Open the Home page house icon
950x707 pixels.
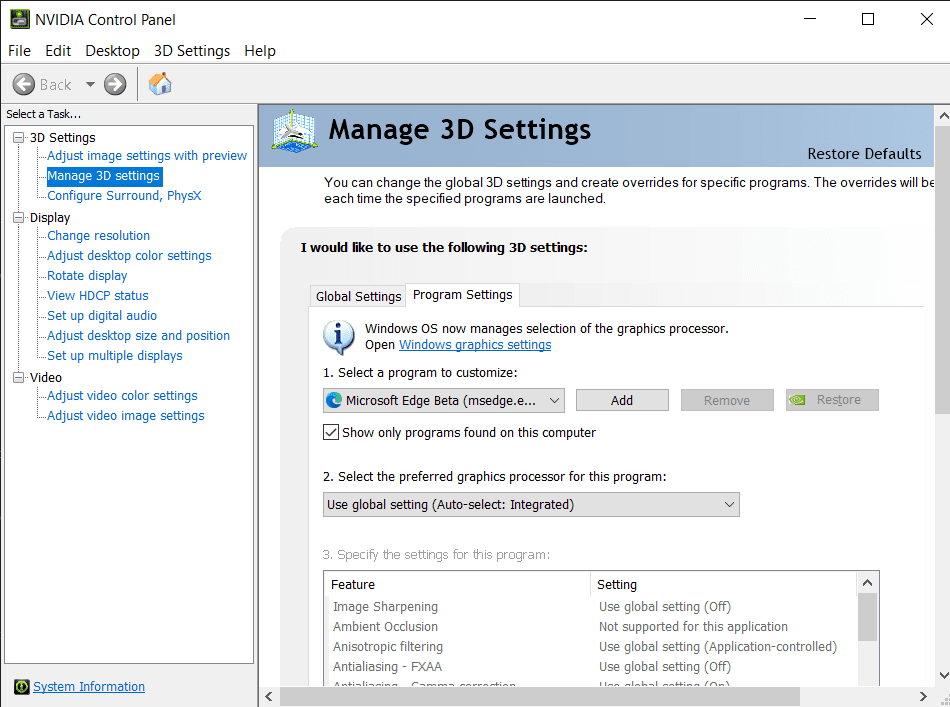coord(160,84)
